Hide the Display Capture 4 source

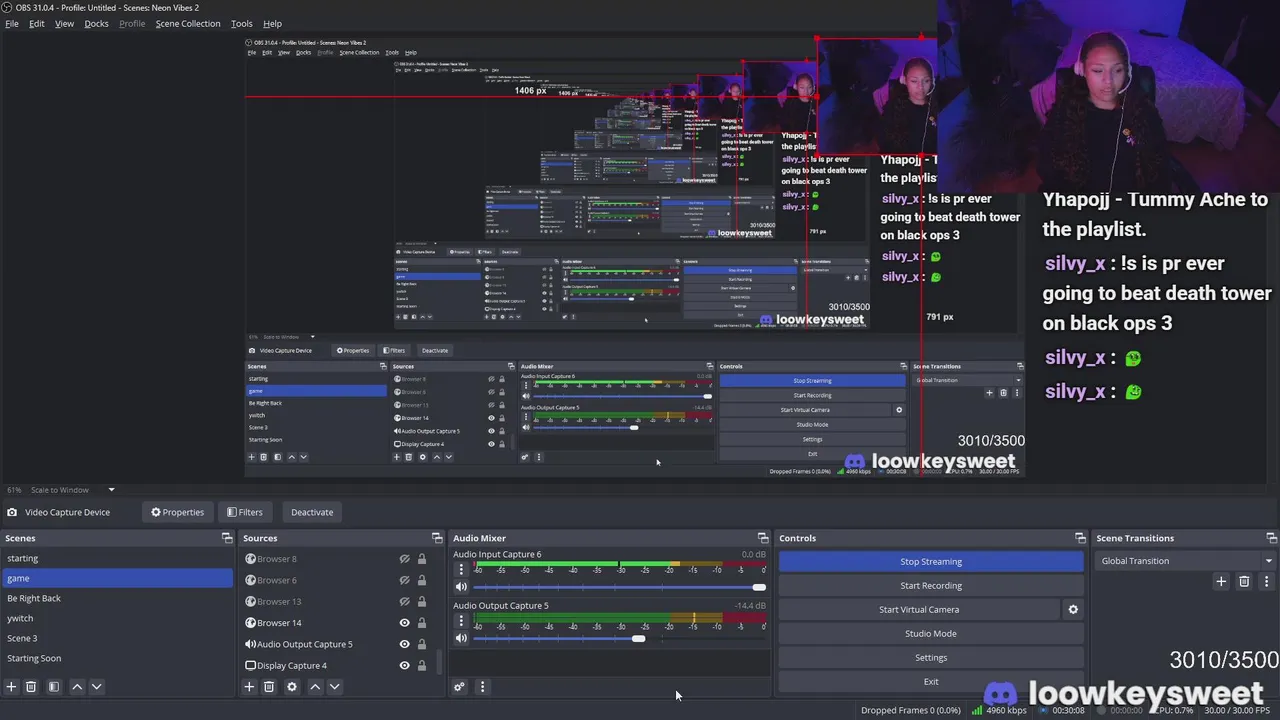point(405,665)
